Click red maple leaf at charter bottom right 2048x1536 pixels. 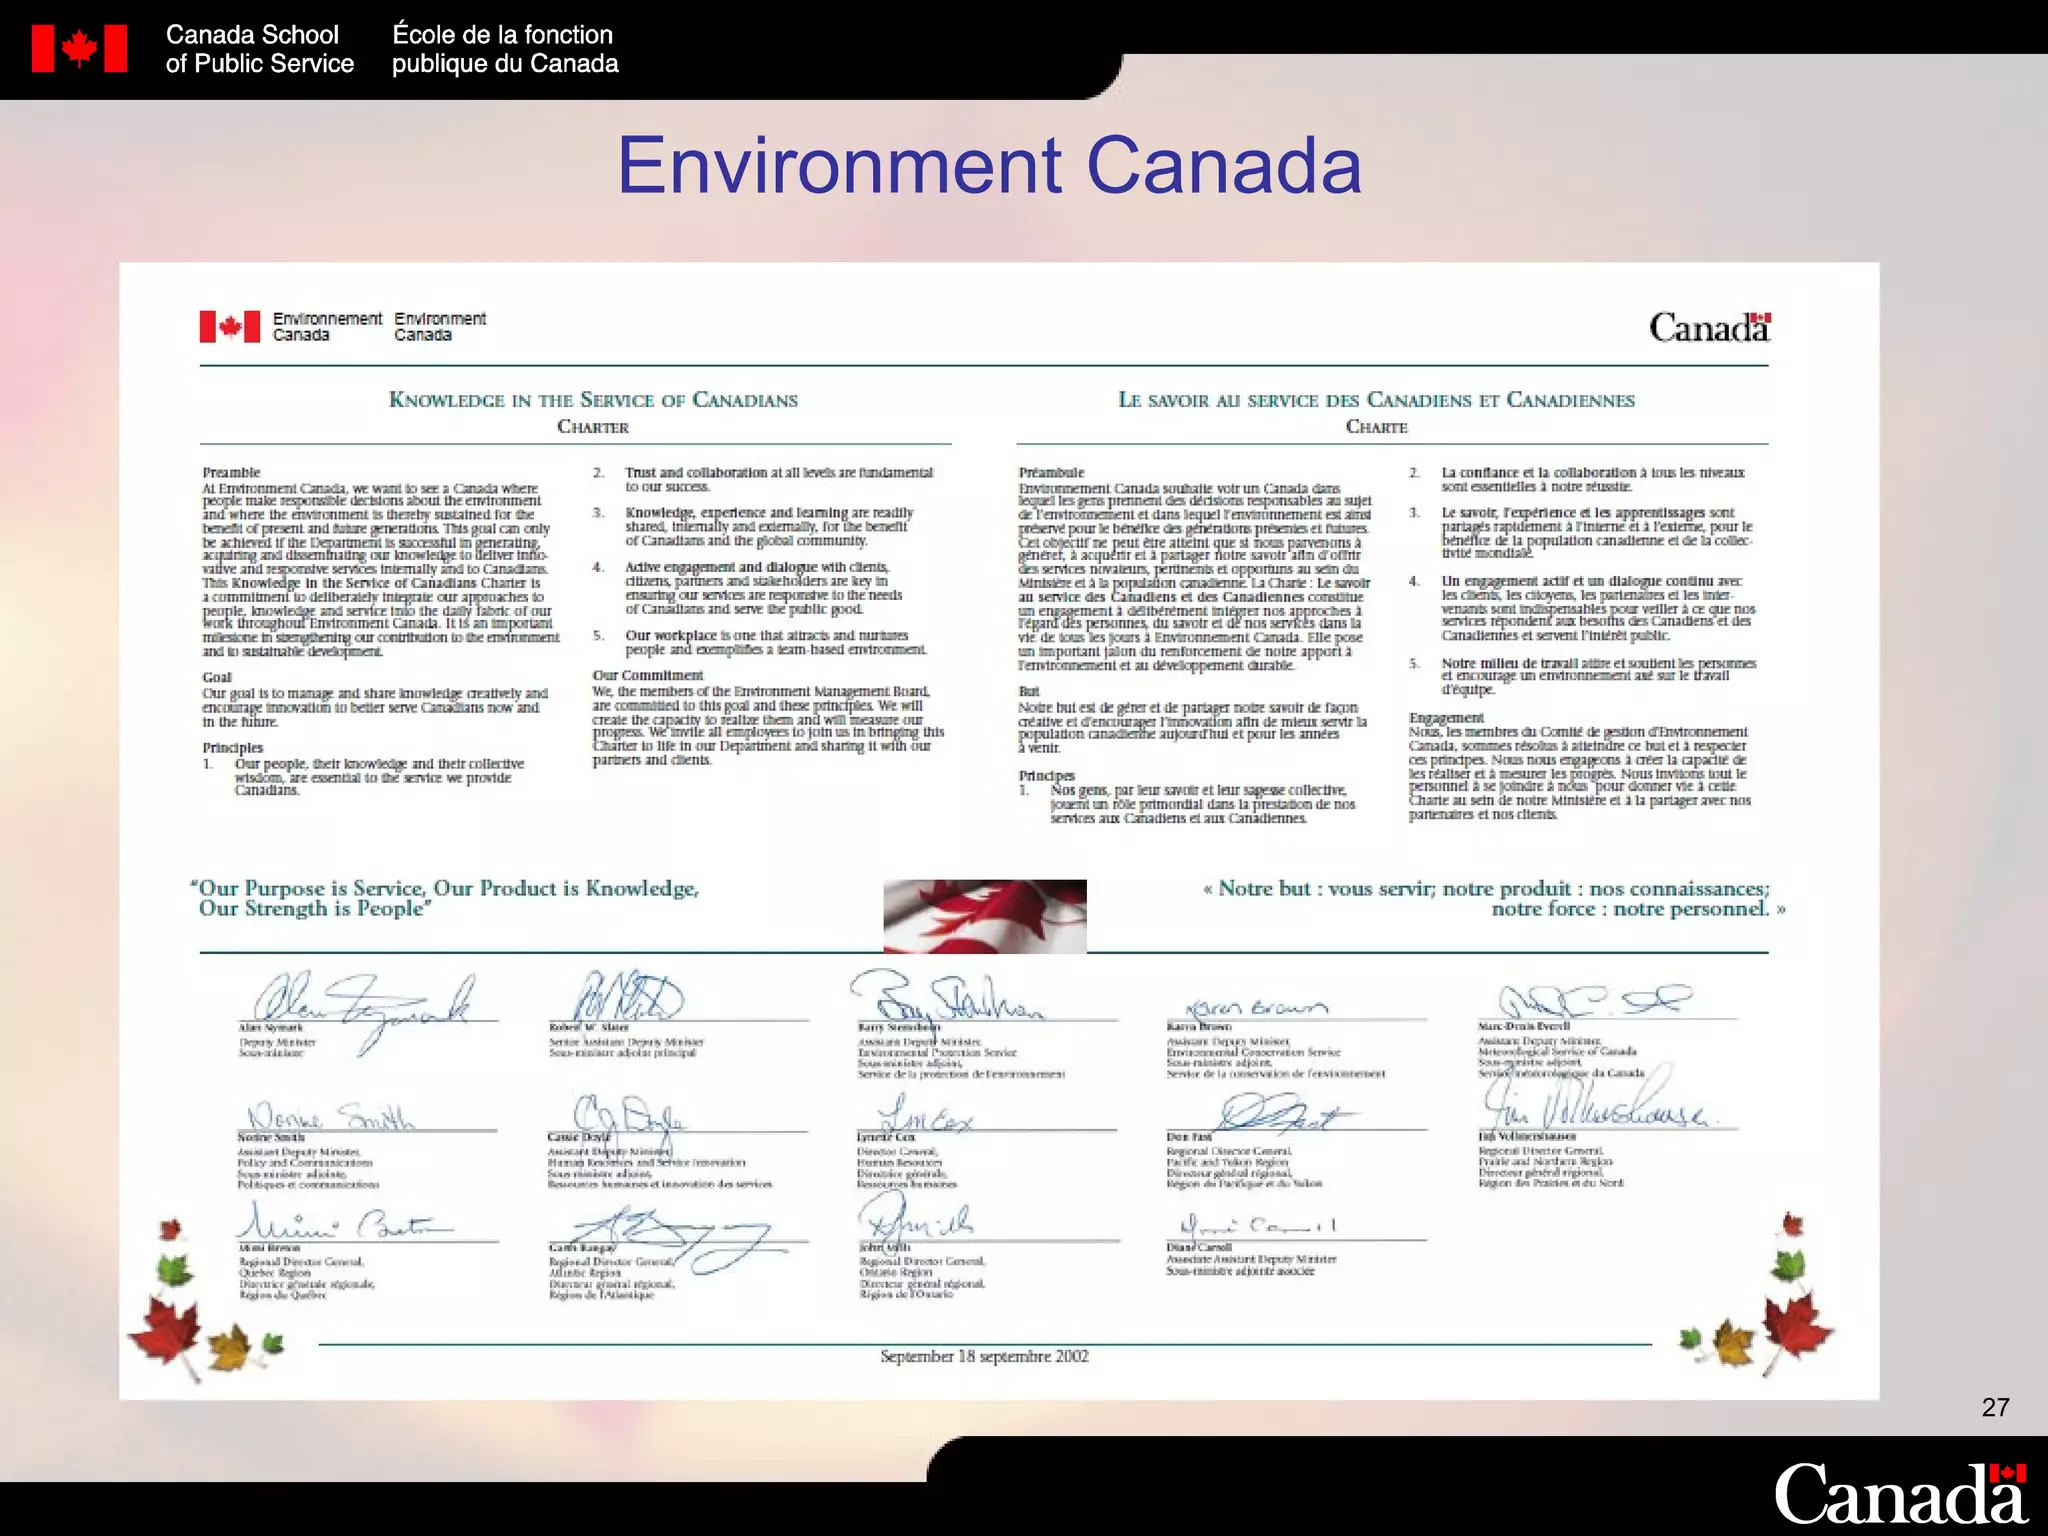click(x=1798, y=1330)
